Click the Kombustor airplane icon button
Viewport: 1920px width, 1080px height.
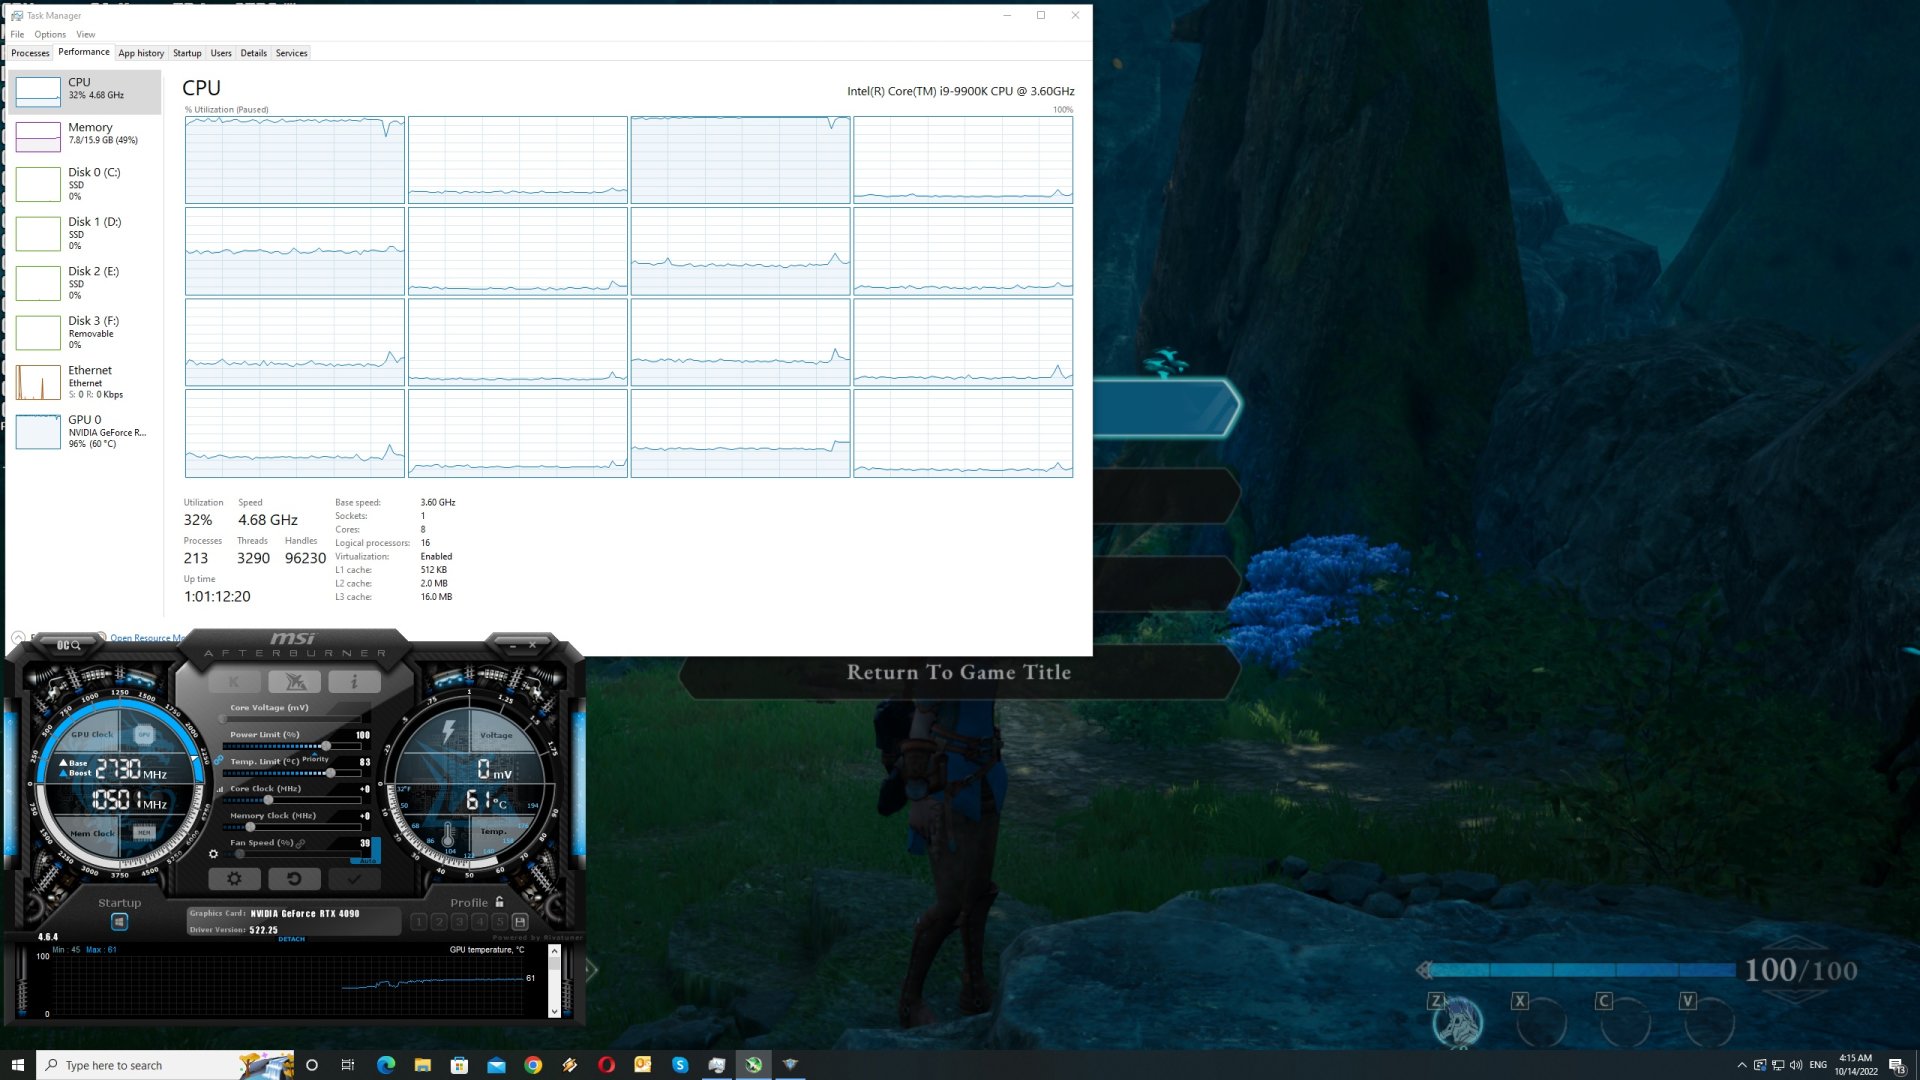point(294,682)
